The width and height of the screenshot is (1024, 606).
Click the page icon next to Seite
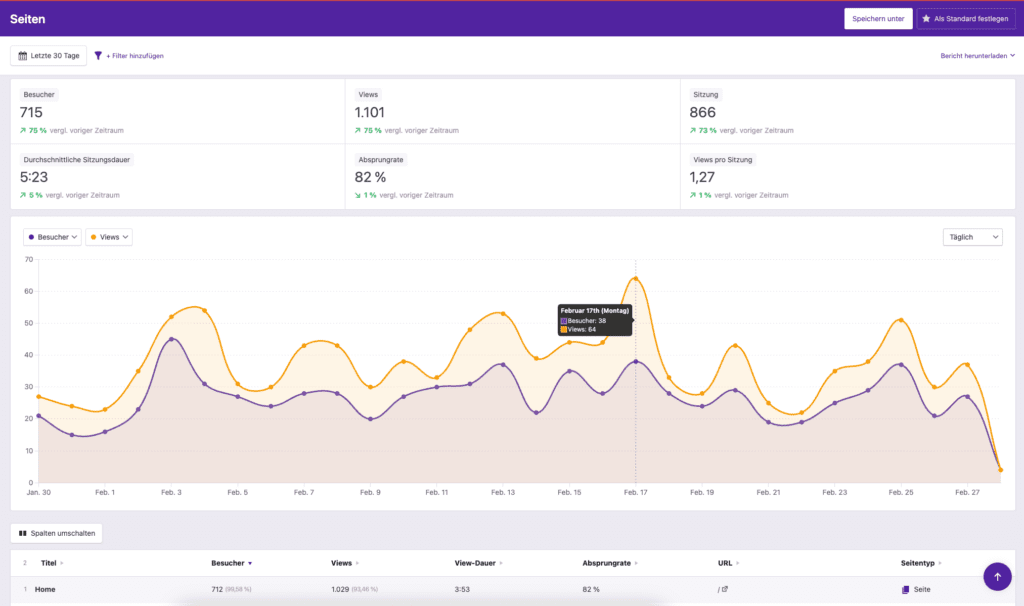pyautogui.click(x=905, y=590)
